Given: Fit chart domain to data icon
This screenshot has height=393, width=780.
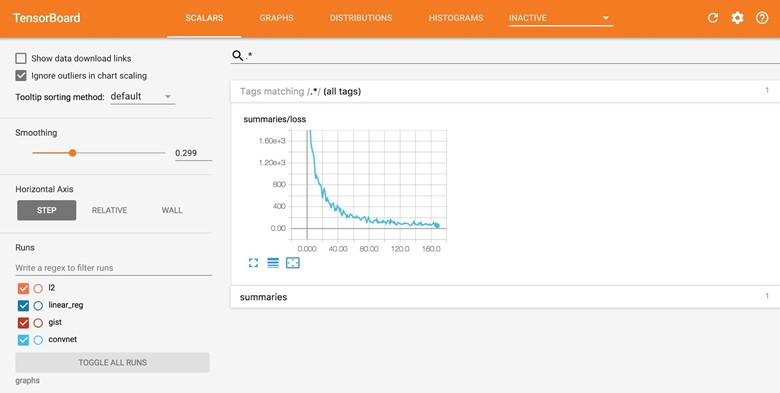Looking at the screenshot, I should 292,263.
